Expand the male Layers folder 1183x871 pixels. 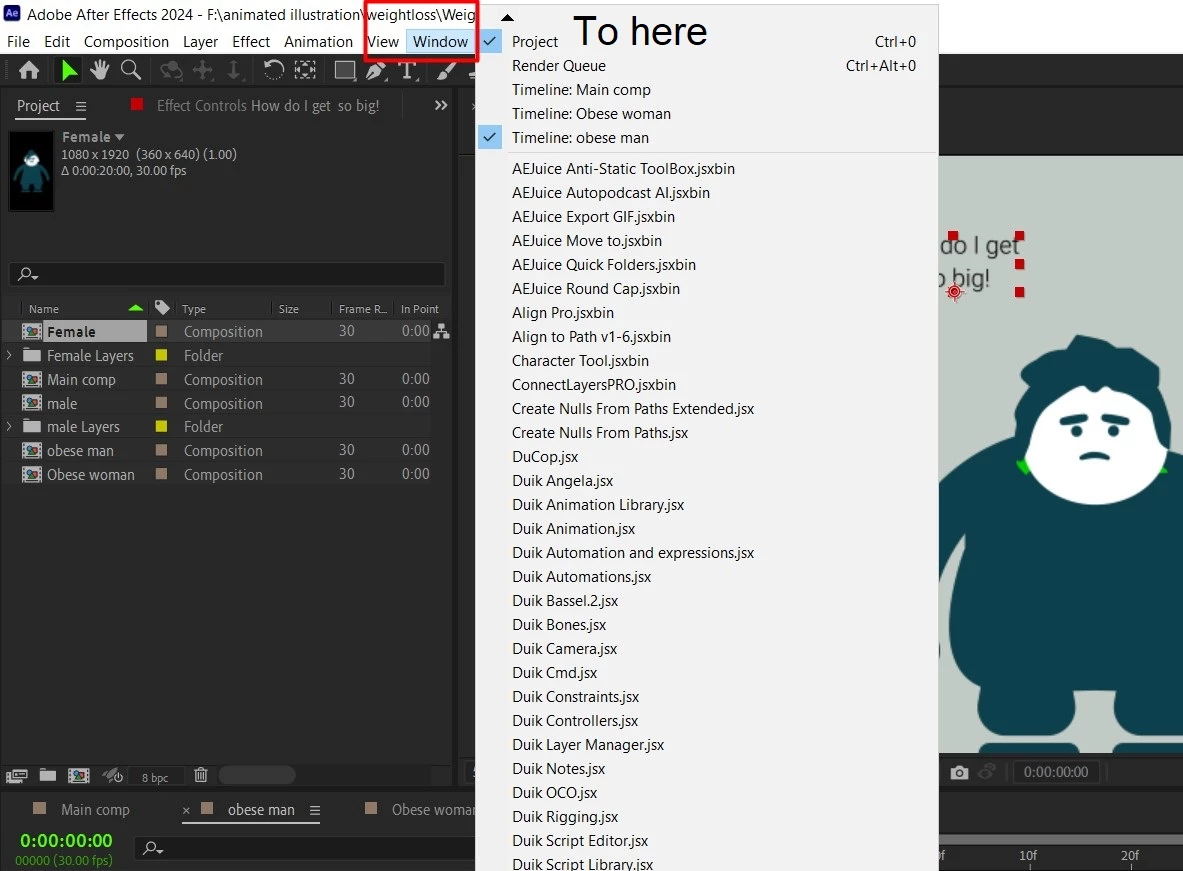click(x=9, y=426)
